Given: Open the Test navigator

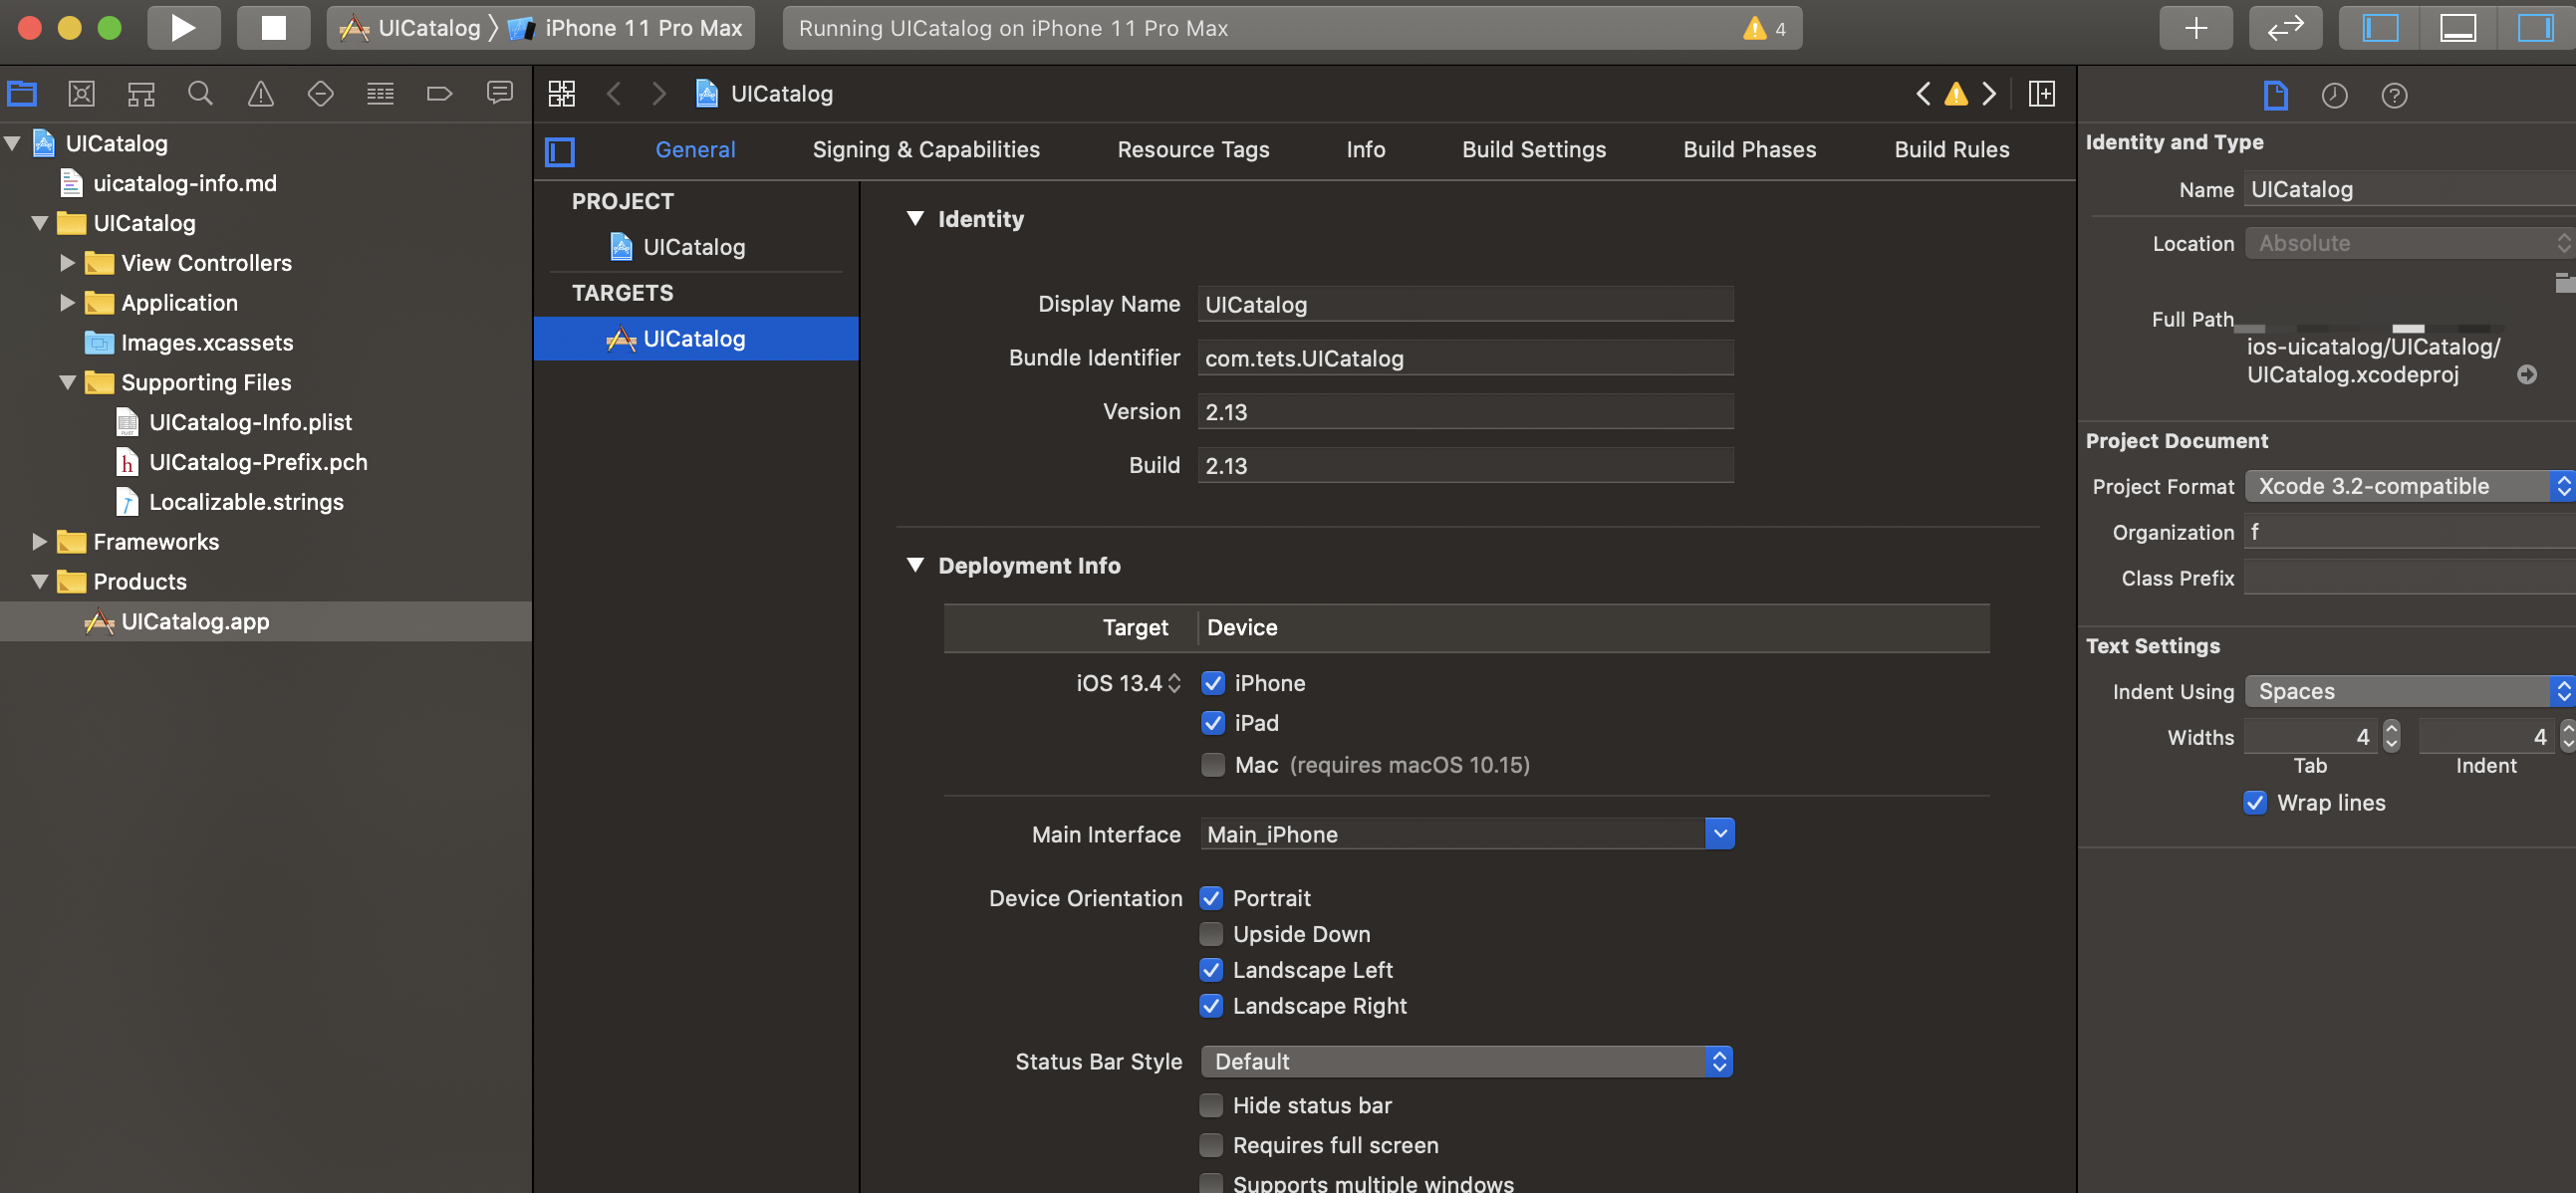Looking at the screenshot, I should 320,94.
